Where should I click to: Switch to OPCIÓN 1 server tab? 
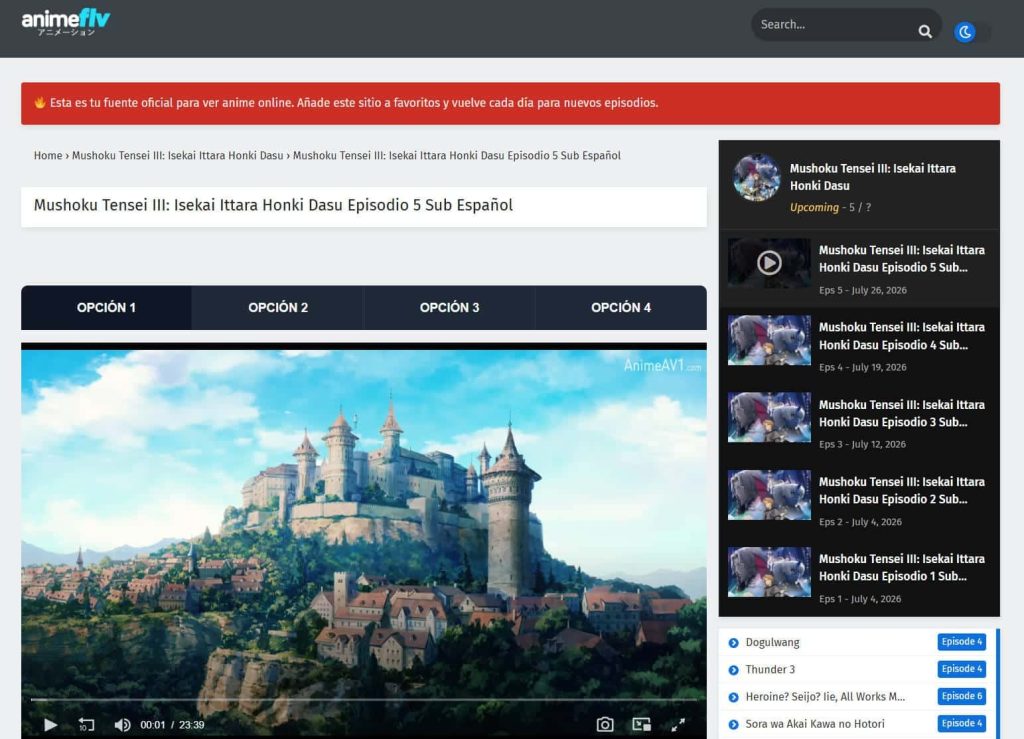pos(106,307)
